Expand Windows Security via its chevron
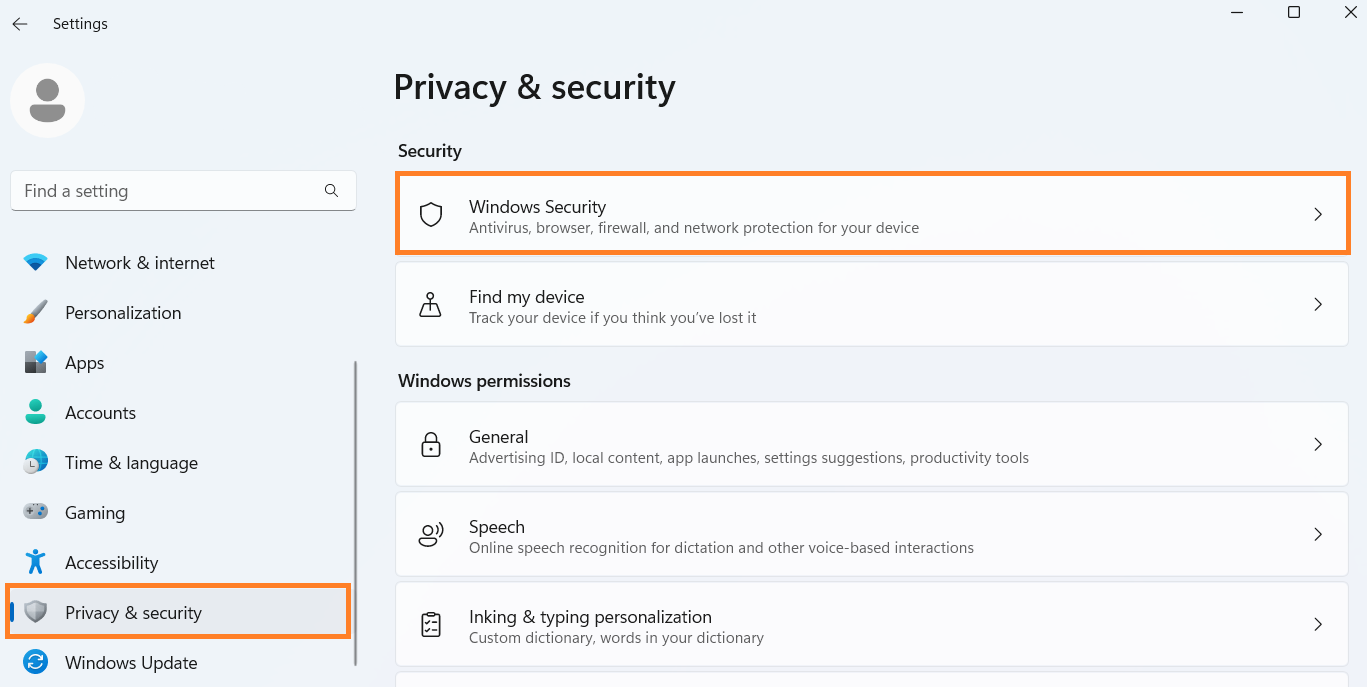Screen dimensions: 1367x687 pos(1318,215)
